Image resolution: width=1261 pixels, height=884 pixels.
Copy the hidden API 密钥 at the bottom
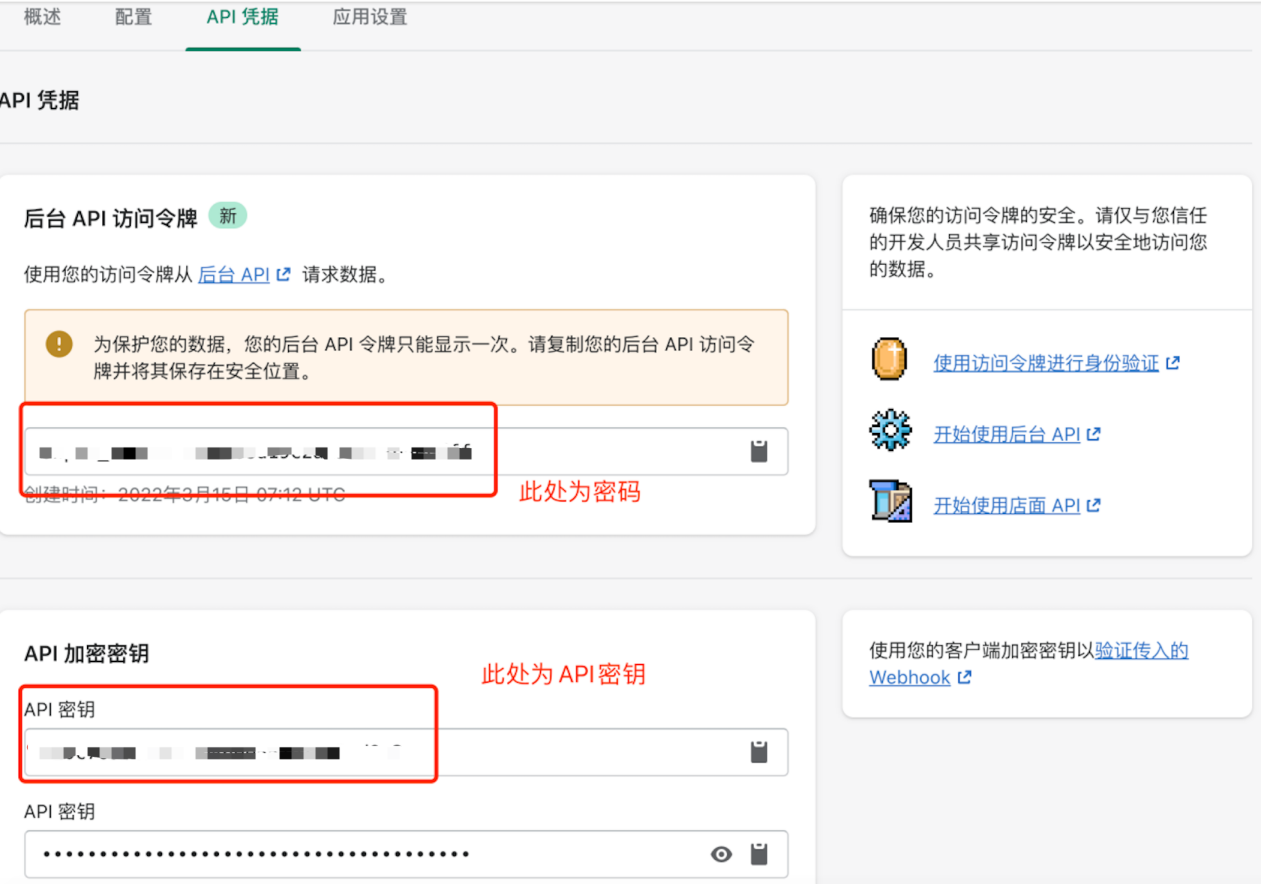[758, 854]
